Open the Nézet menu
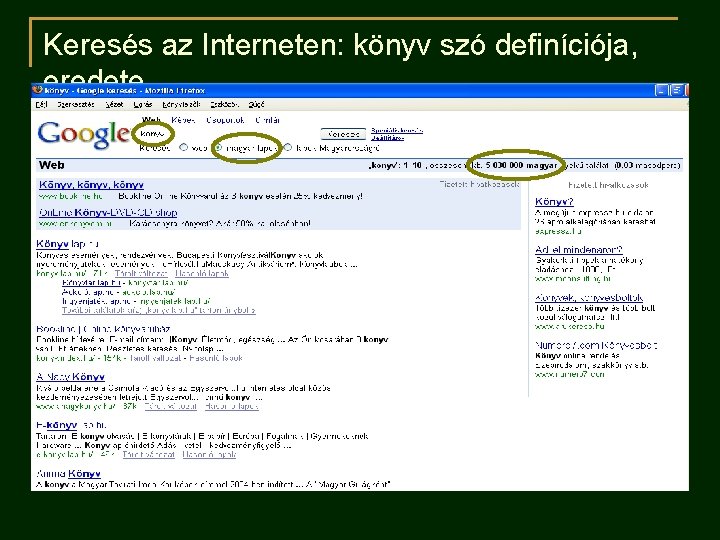720x540 pixels. coord(114,105)
